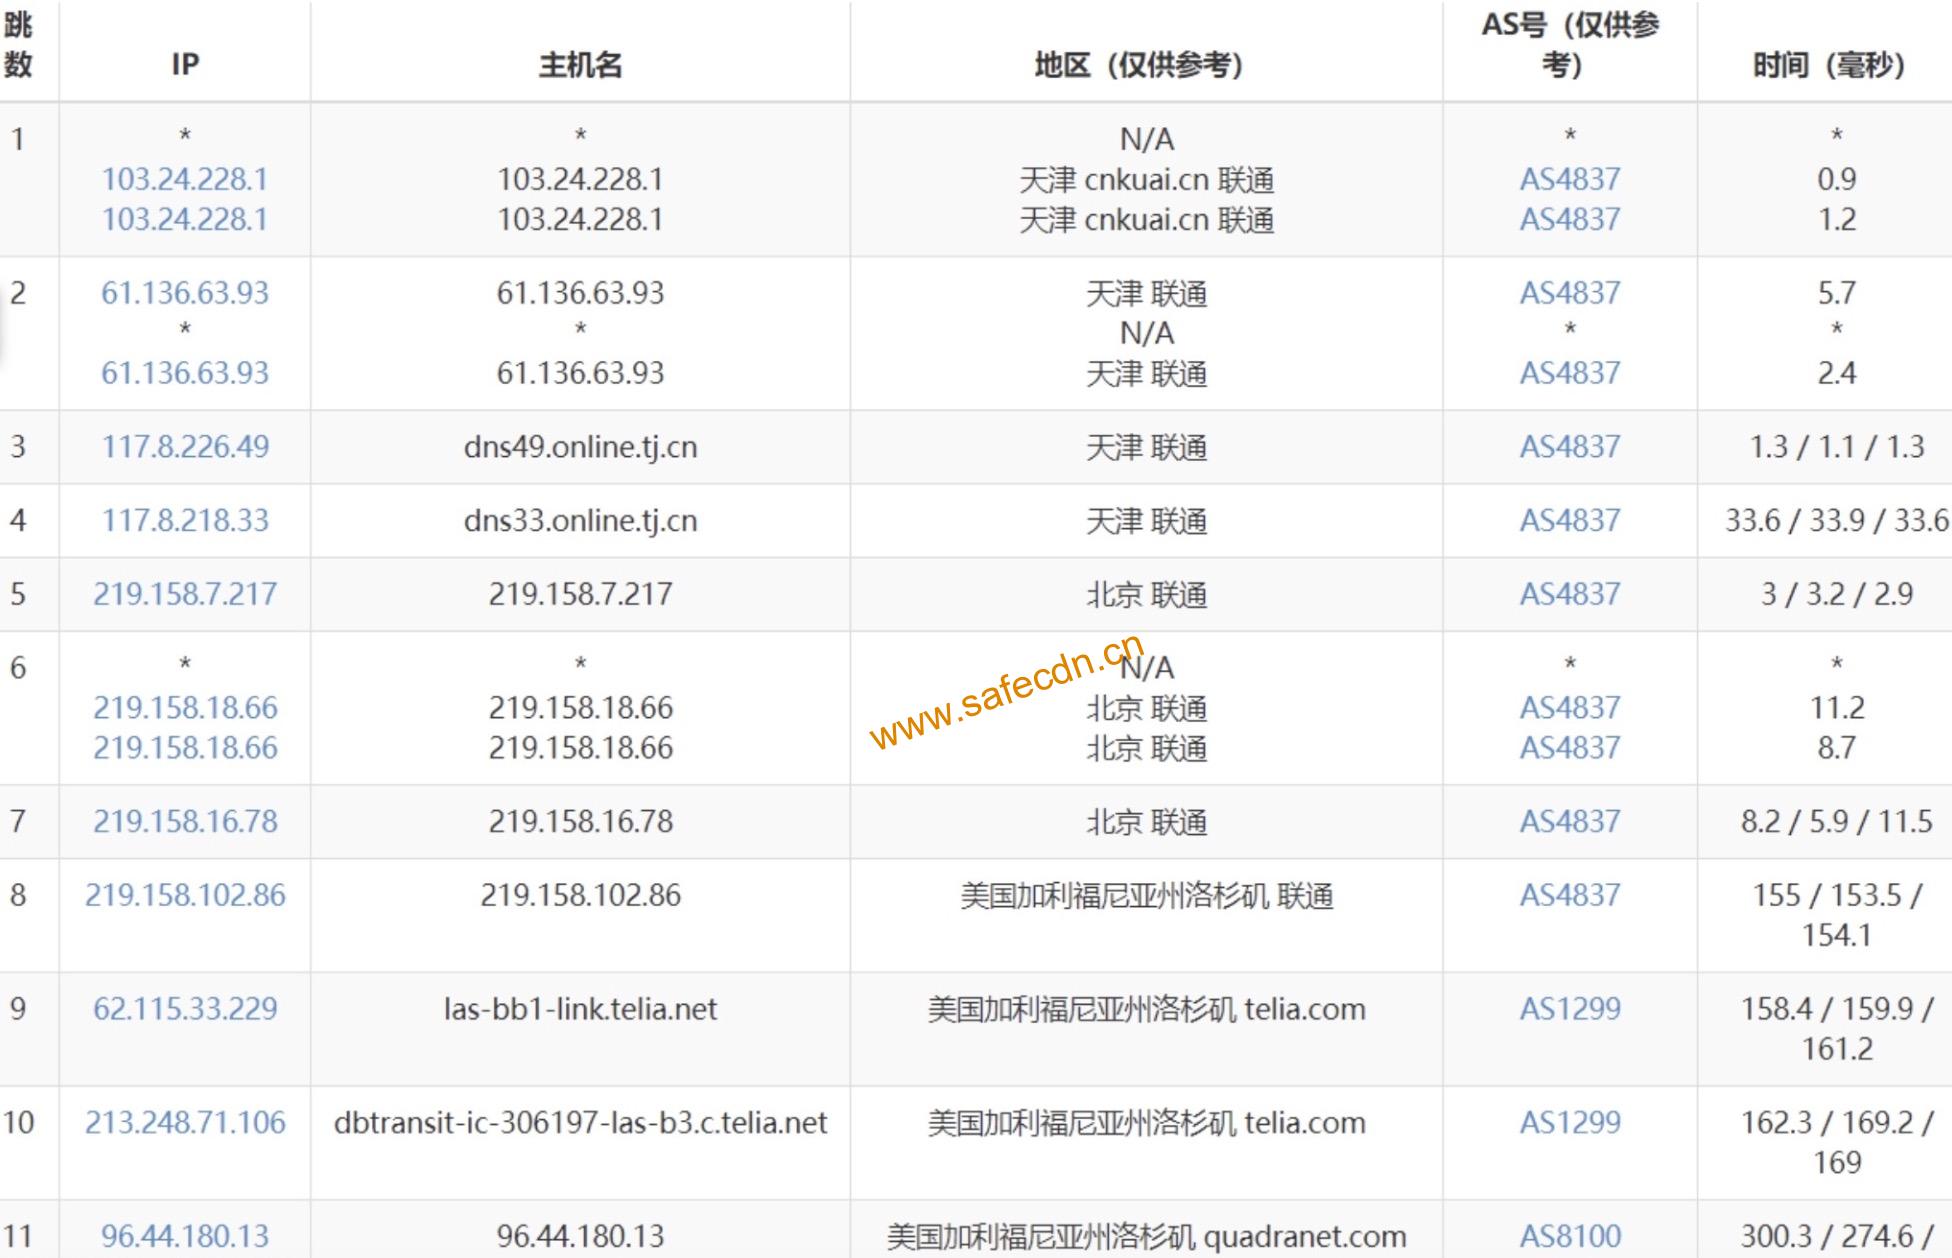This screenshot has width=1952, height=1258.
Task: Open the 117.8.226.49 IP link
Action: pyautogui.click(x=185, y=446)
